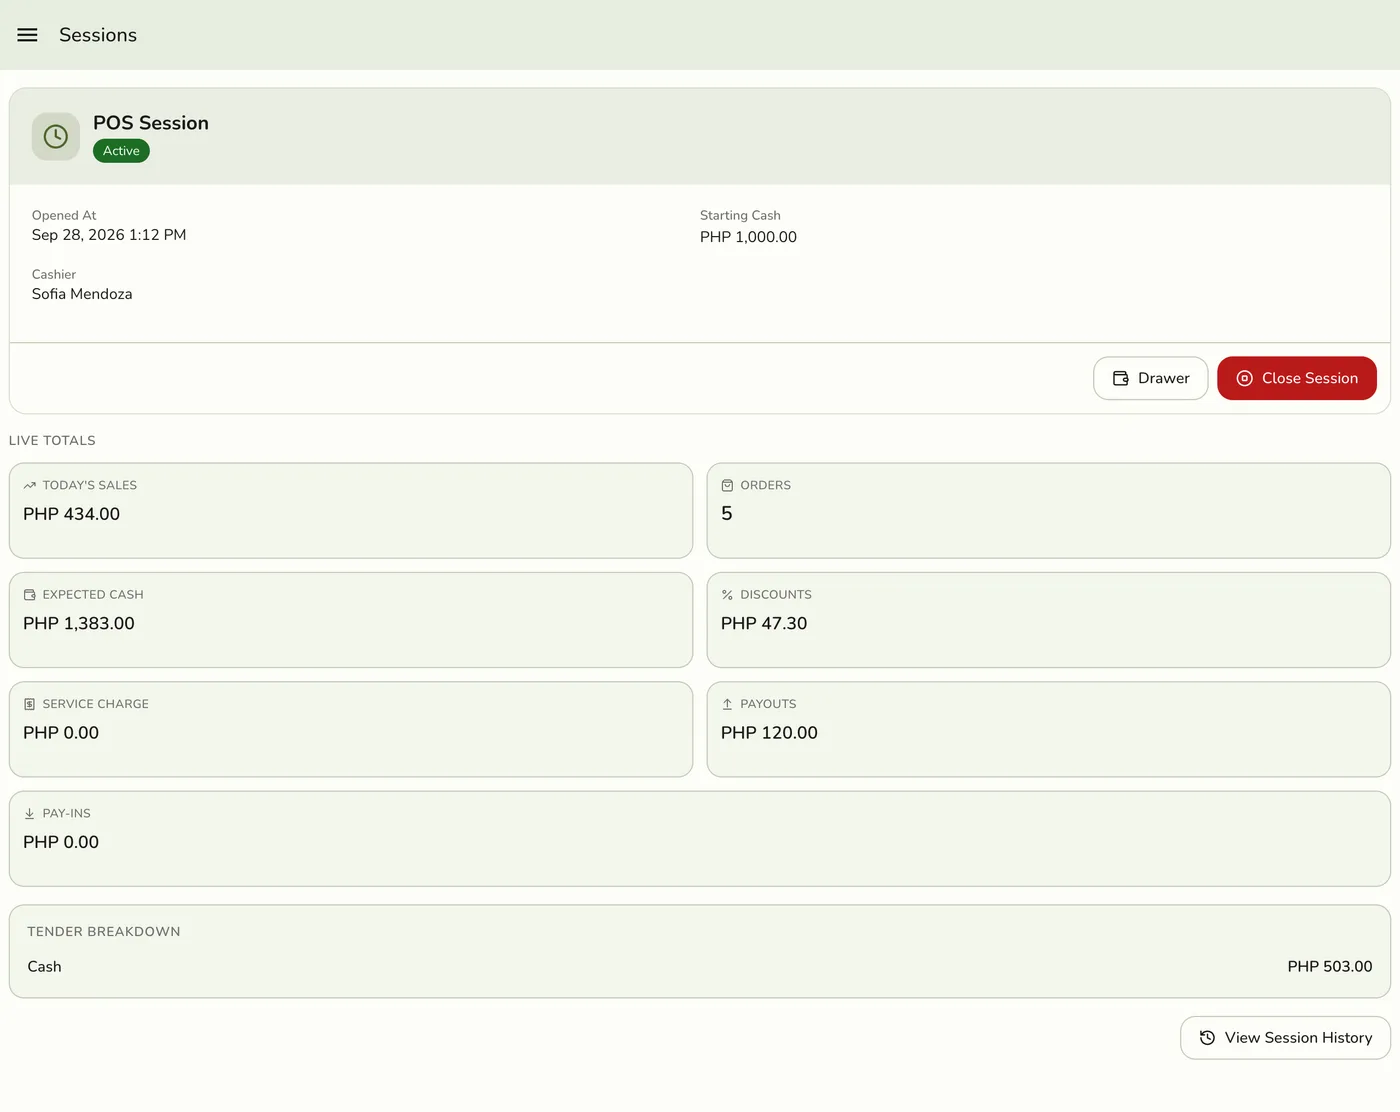Click the TENDER BREAKDOWN heading
The height and width of the screenshot is (1112, 1400).
point(104,932)
